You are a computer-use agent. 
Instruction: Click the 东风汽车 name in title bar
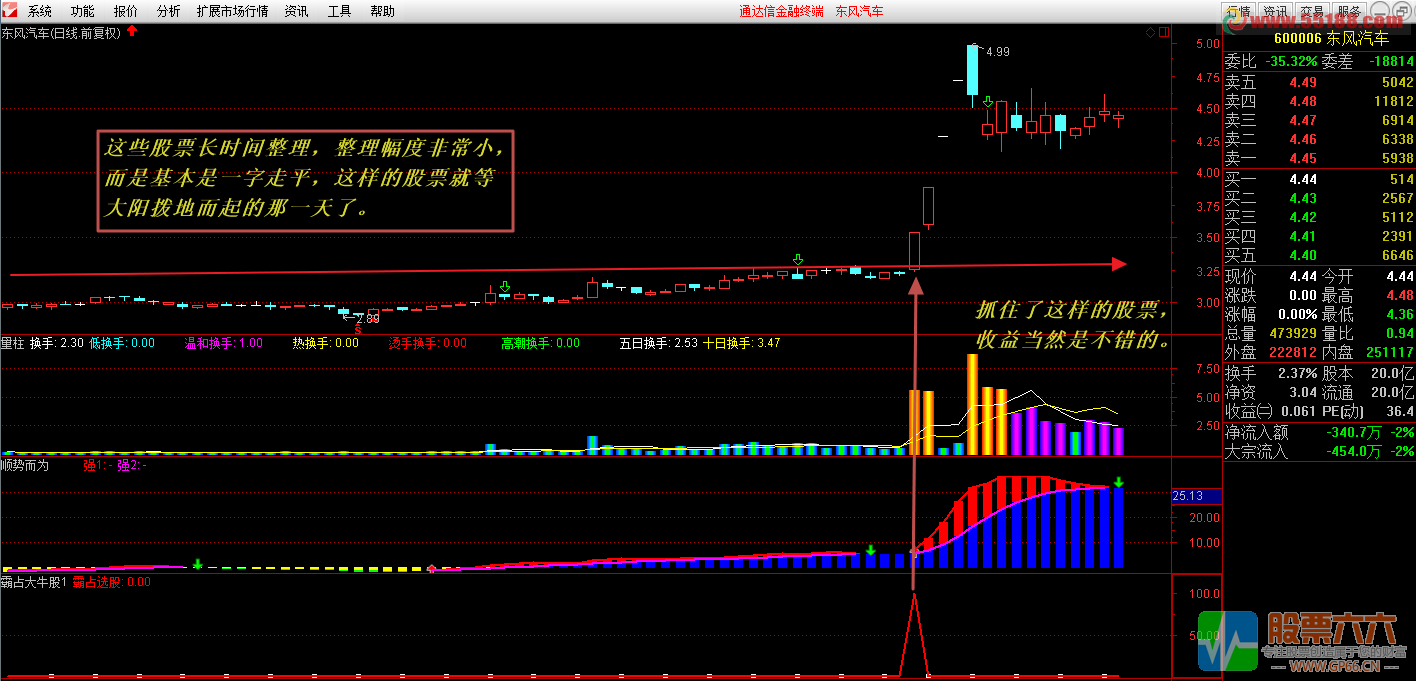pos(859,11)
